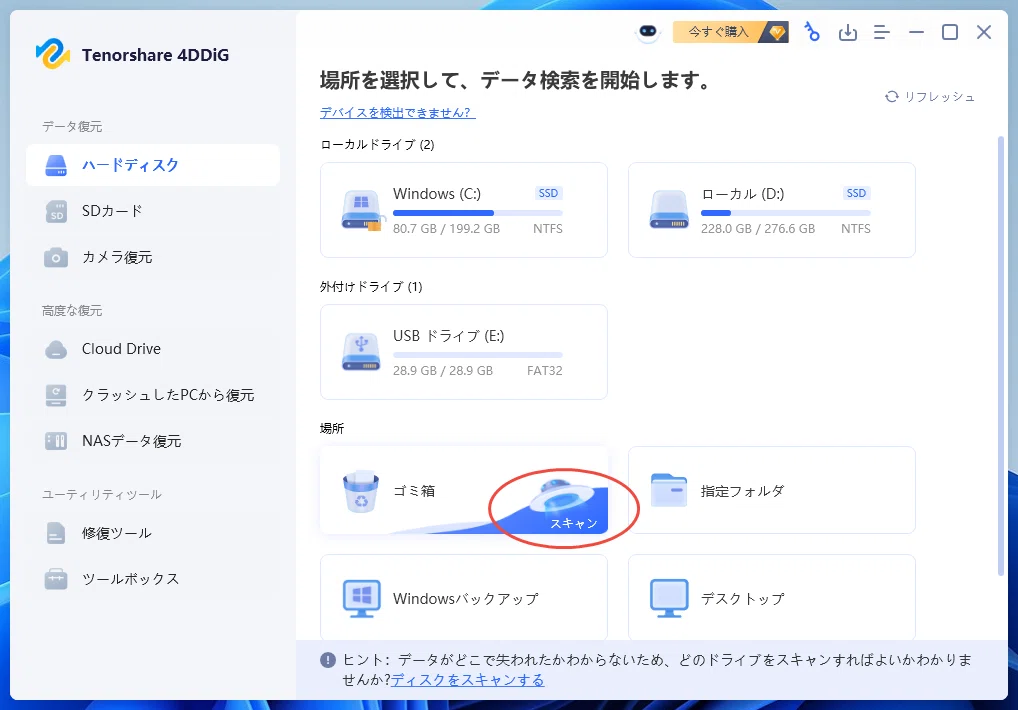Viewport: 1018px width, 710px height.
Task: Open ツールボックス in utilities
Action: (153, 580)
